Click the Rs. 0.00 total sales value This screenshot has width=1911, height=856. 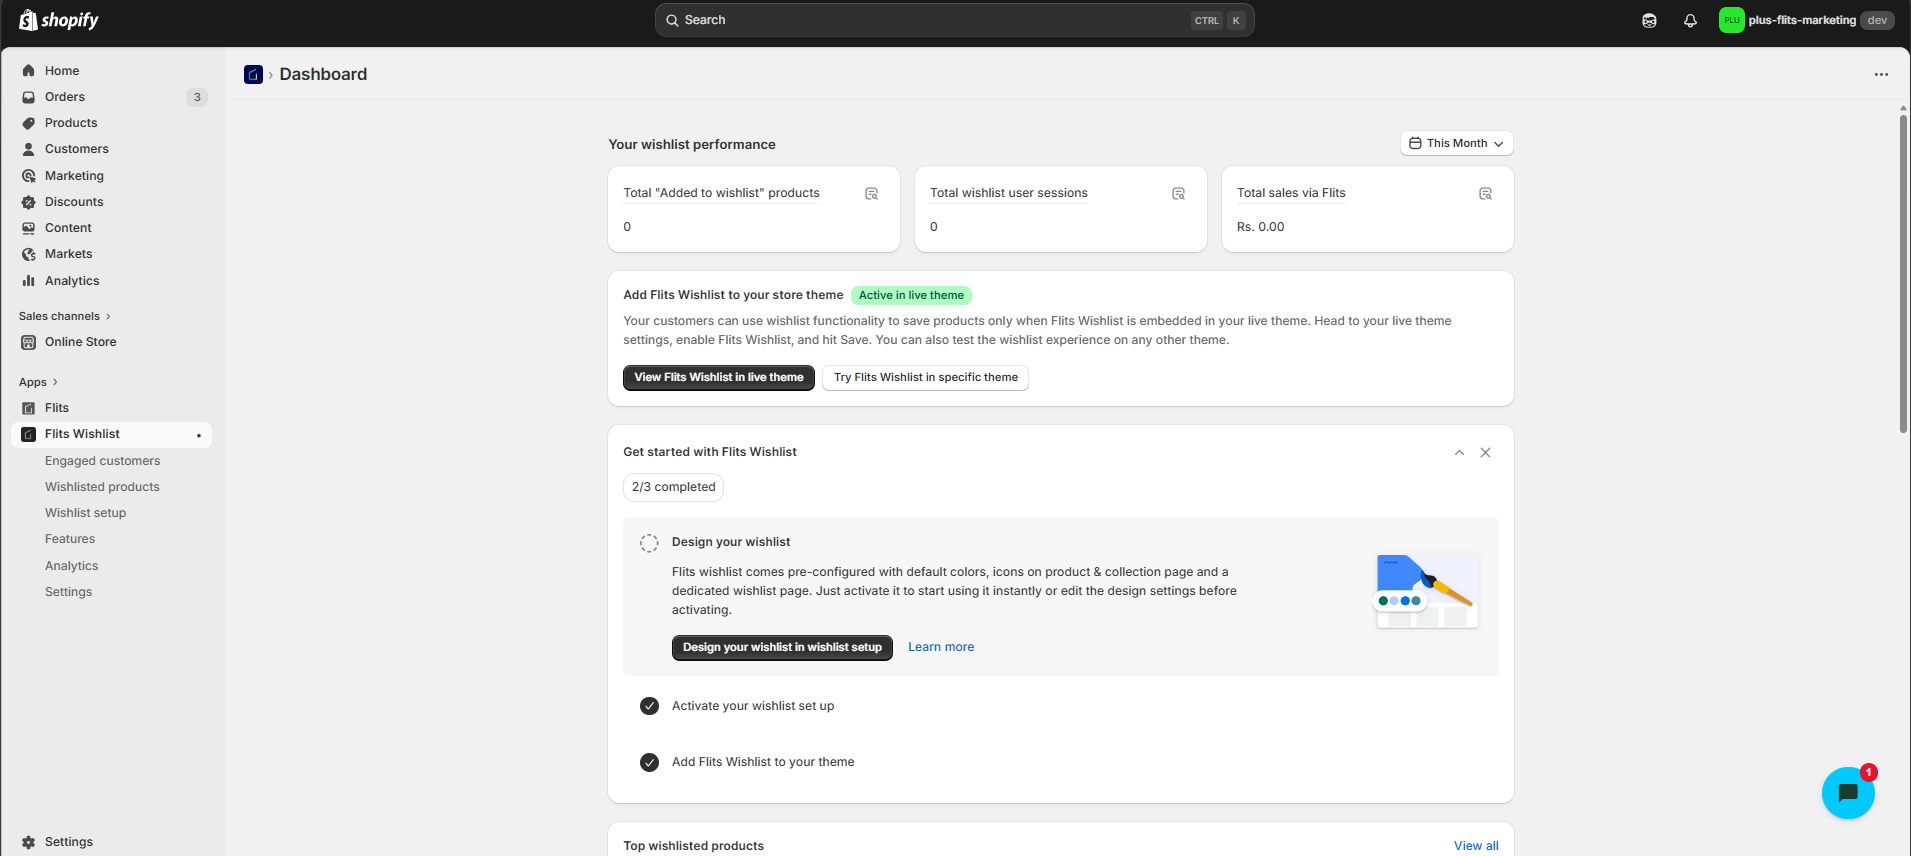click(x=1260, y=227)
